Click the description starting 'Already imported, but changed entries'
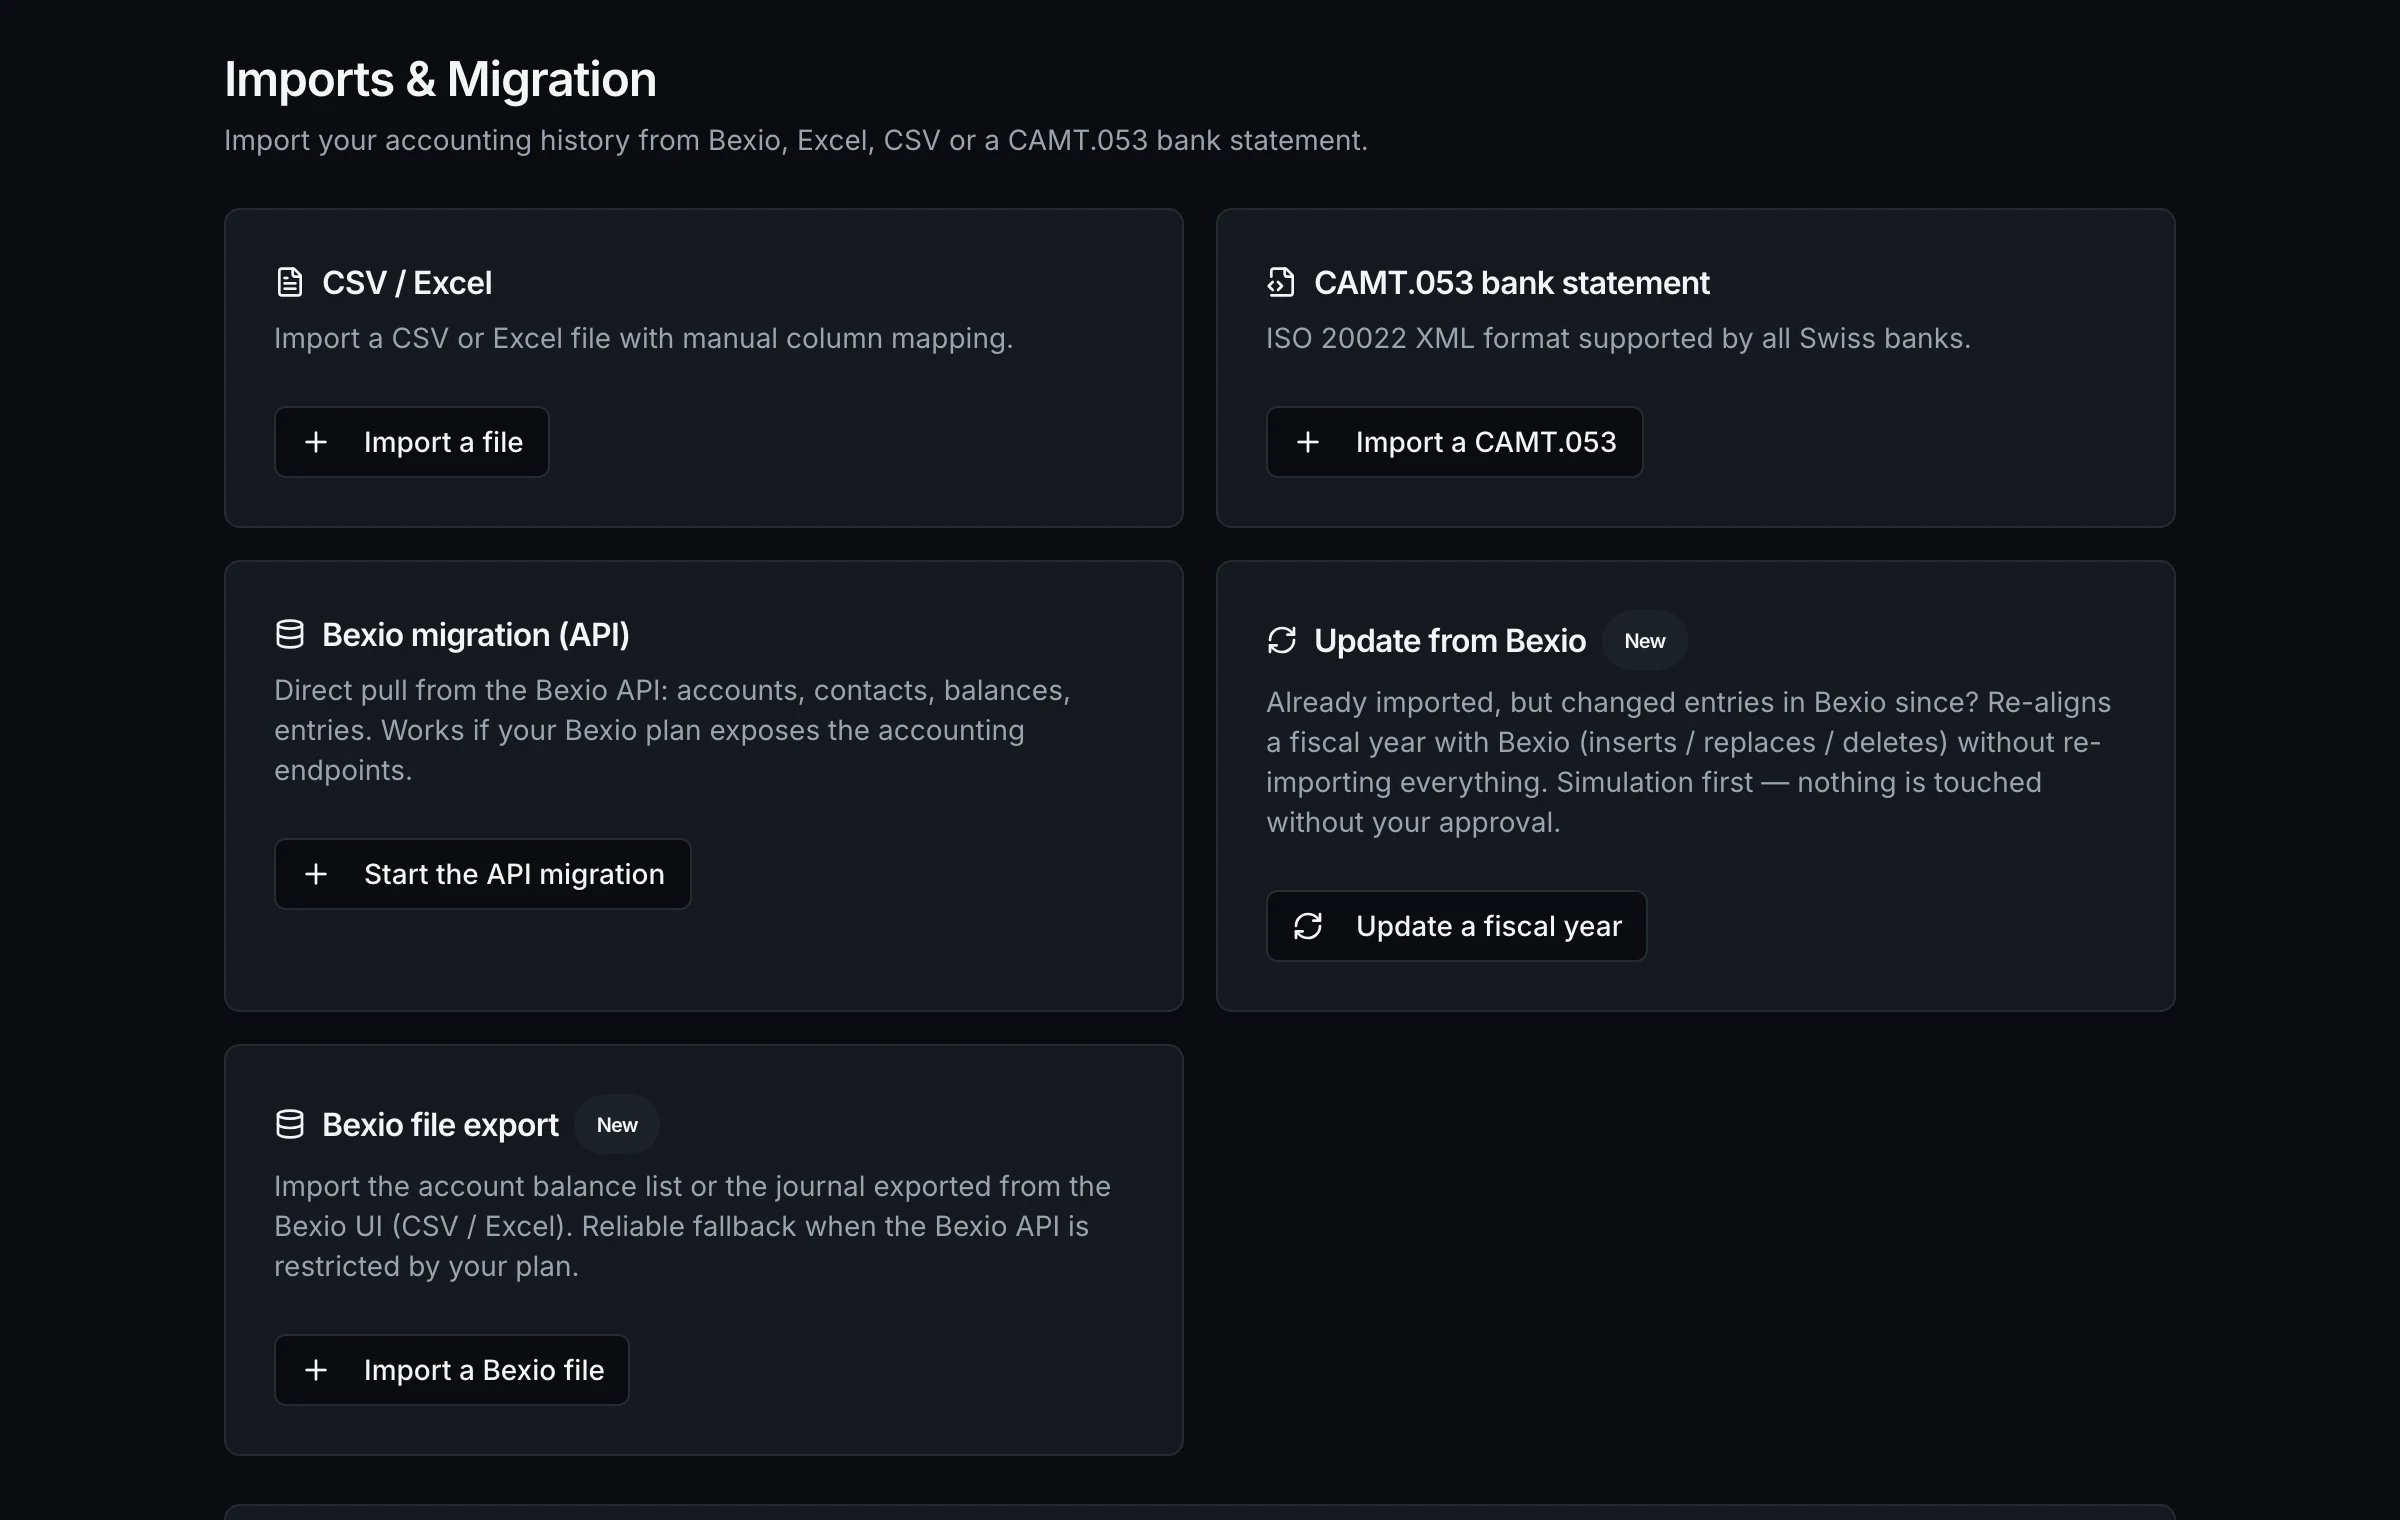This screenshot has height=1520, width=2400. [x=1689, y=762]
